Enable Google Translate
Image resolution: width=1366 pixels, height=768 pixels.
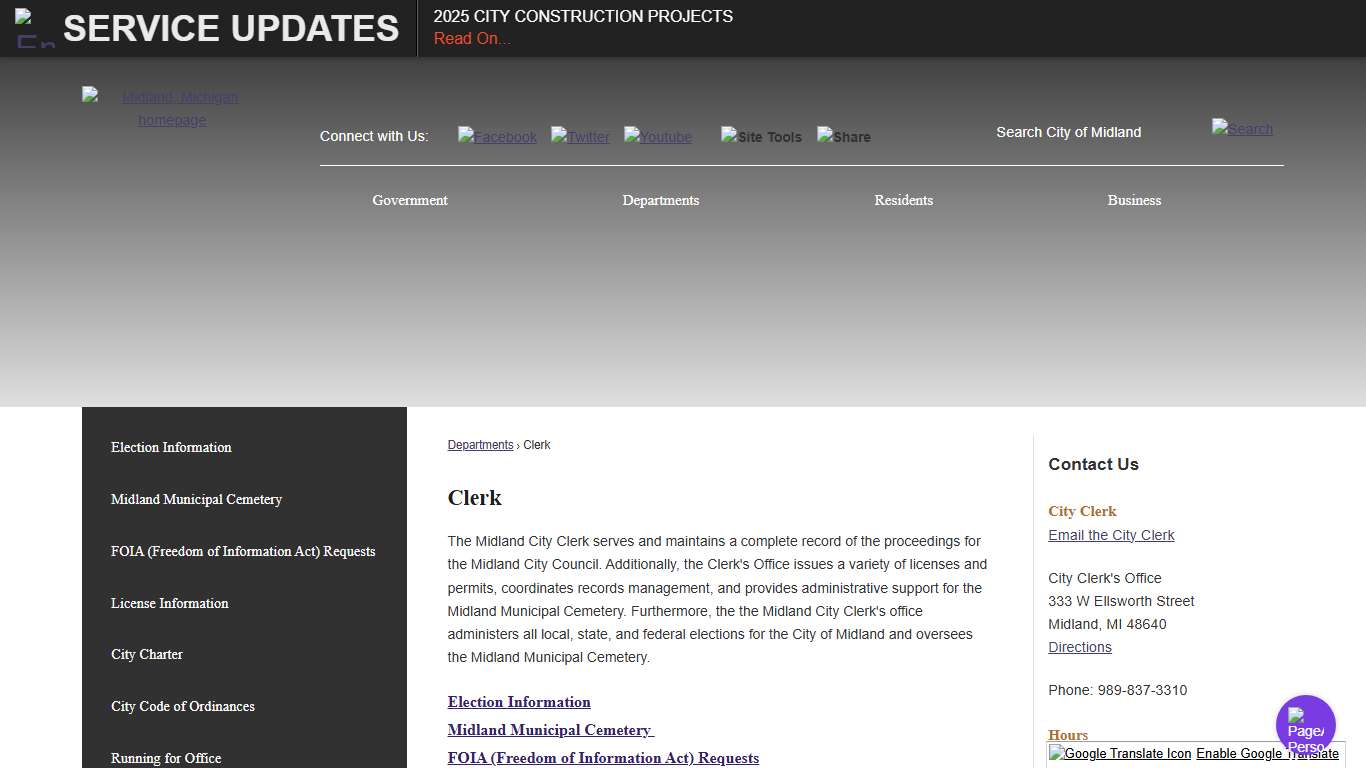[1268, 753]
